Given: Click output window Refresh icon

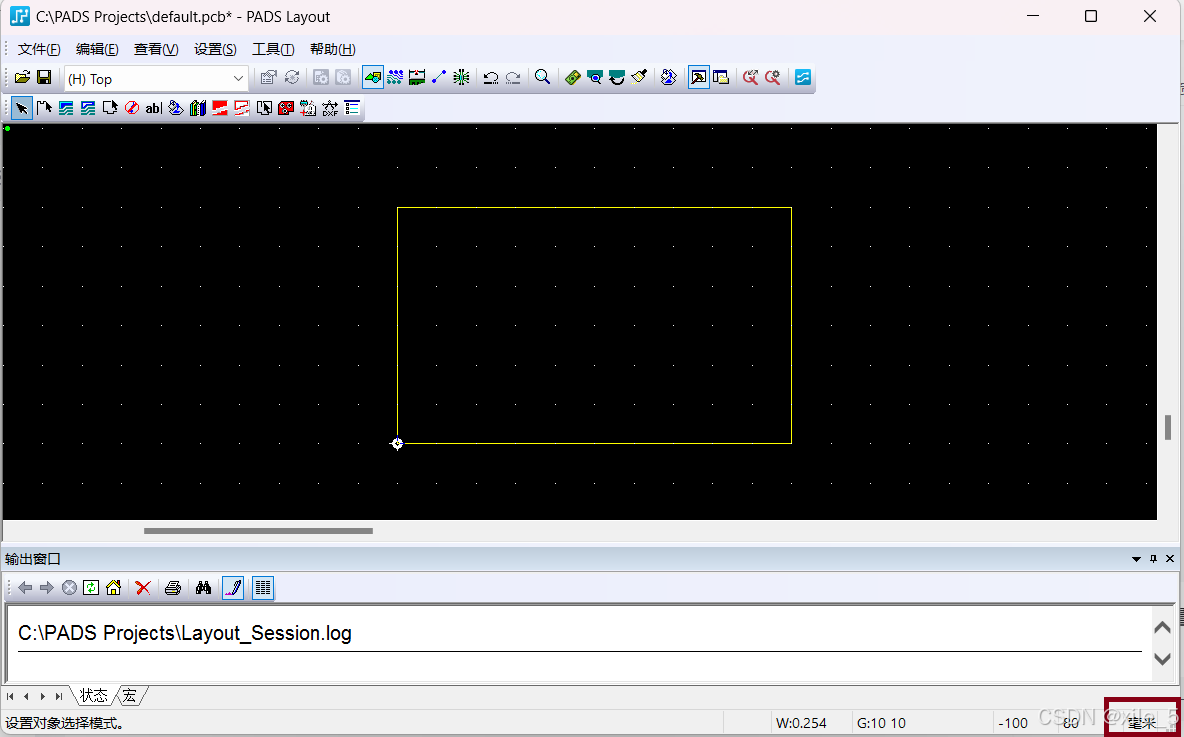Looking at the screenshot, I should (x=91, y=587).
